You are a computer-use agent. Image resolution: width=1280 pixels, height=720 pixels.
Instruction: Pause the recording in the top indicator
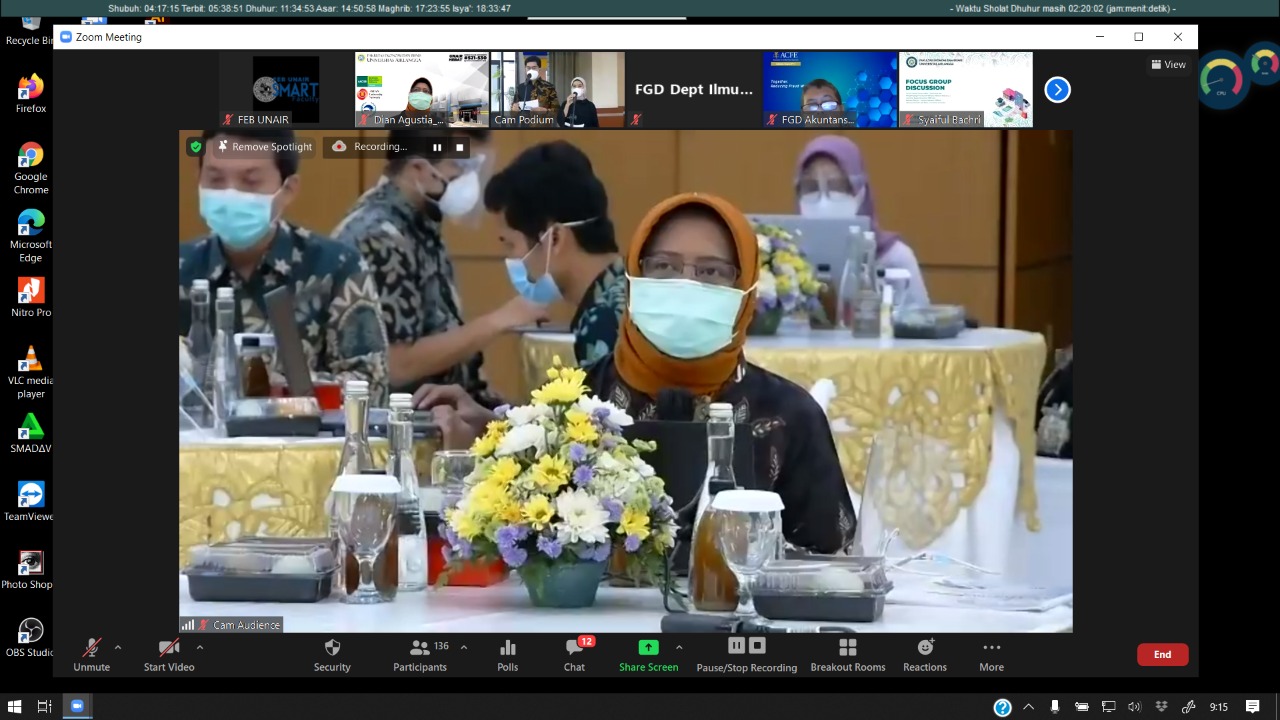click(437, 147)
